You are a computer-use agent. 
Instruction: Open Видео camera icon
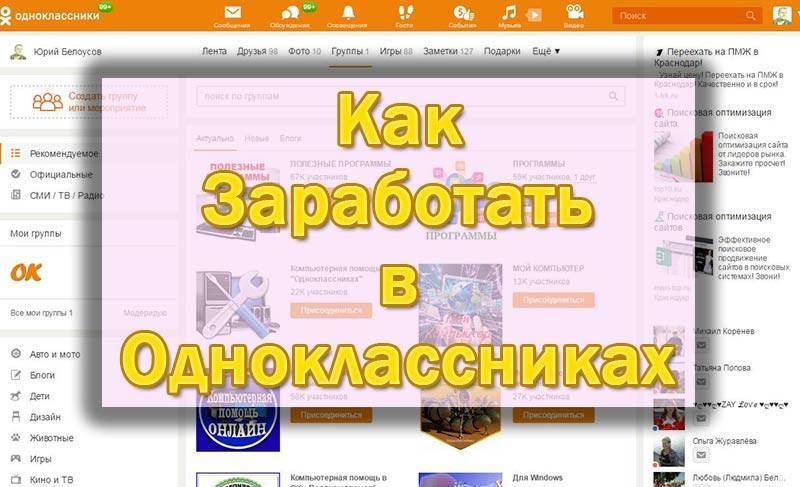point(574,12)
